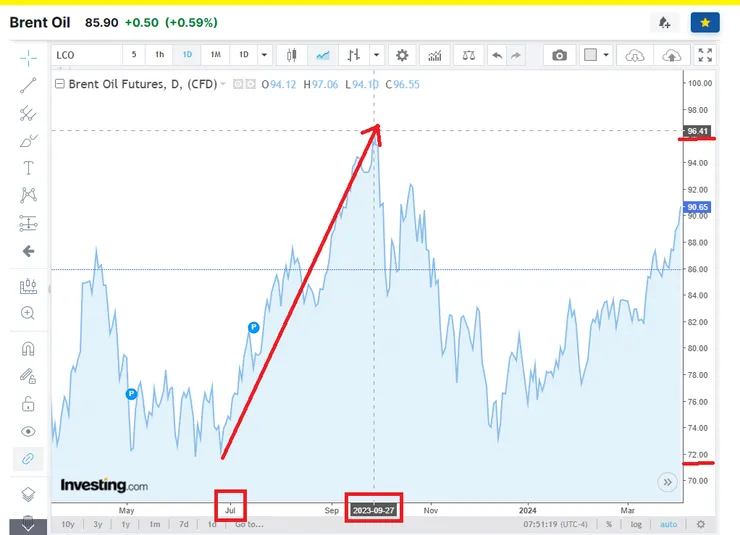Open chart properties gear in toolbar
This screenshot has height=535, width=740.
pos(402,55)
